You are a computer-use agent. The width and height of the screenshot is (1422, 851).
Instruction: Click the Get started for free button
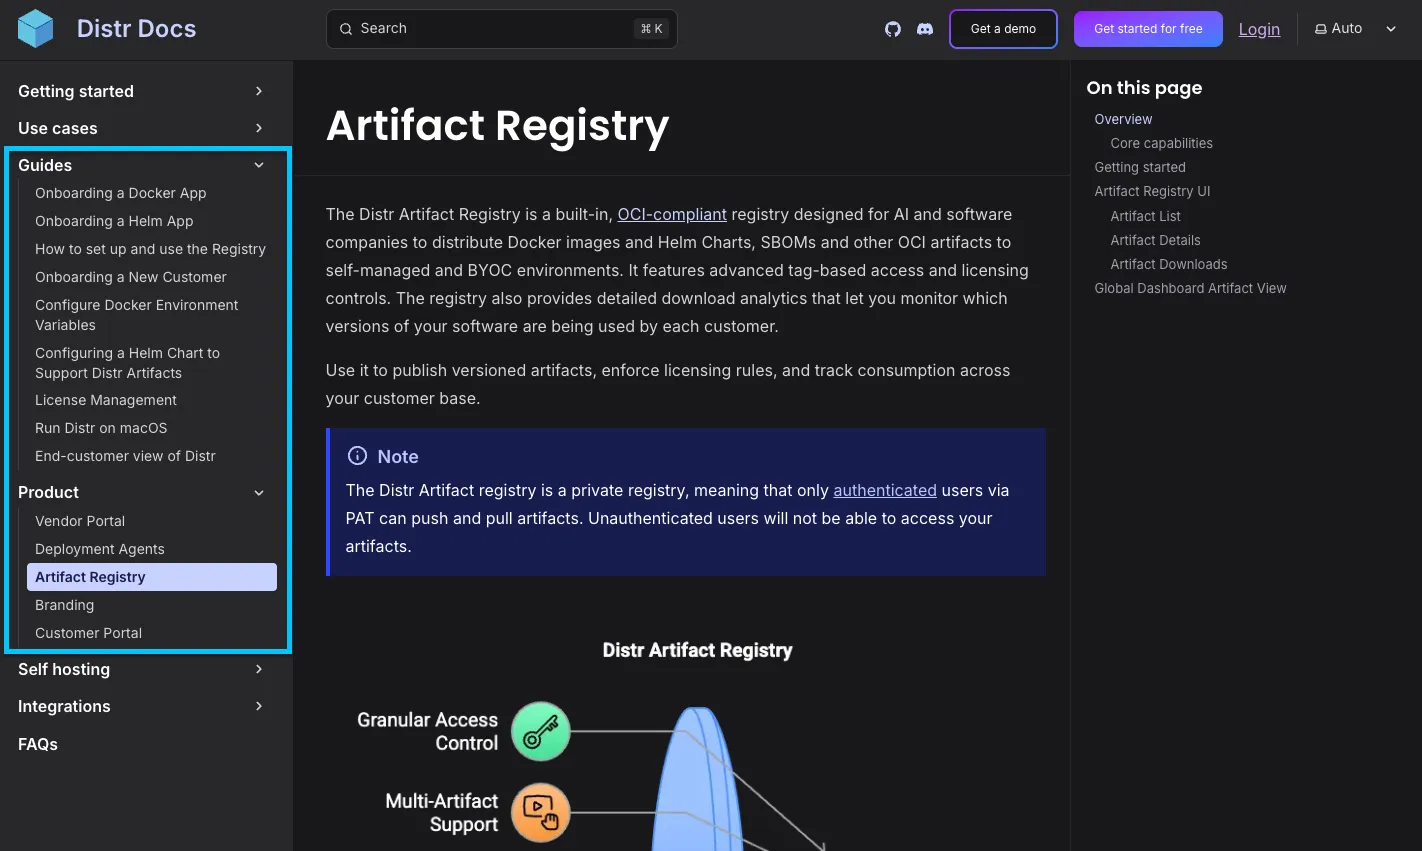pos(1147,29)
